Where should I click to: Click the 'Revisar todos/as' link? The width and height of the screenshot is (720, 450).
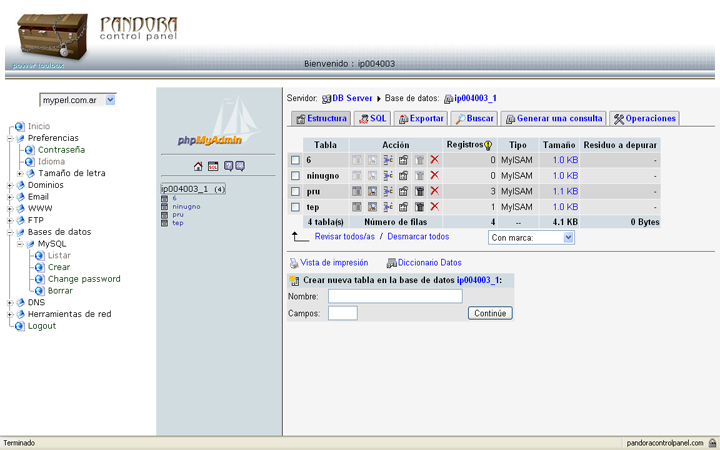[344, 237]
